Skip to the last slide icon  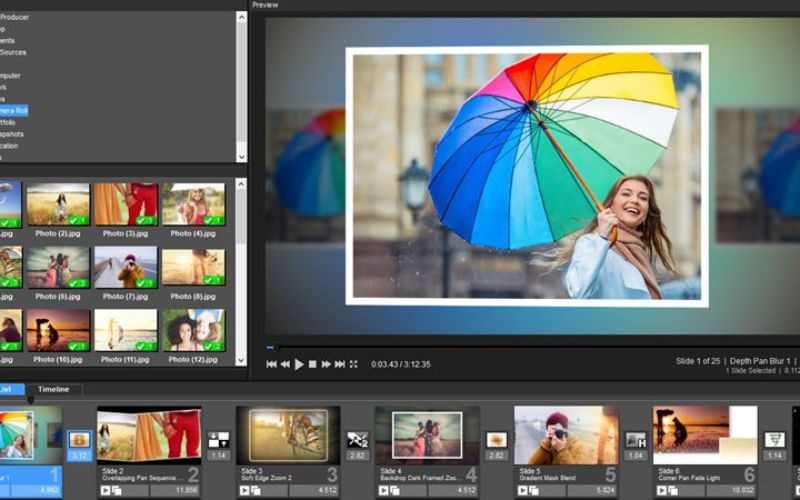340,364
